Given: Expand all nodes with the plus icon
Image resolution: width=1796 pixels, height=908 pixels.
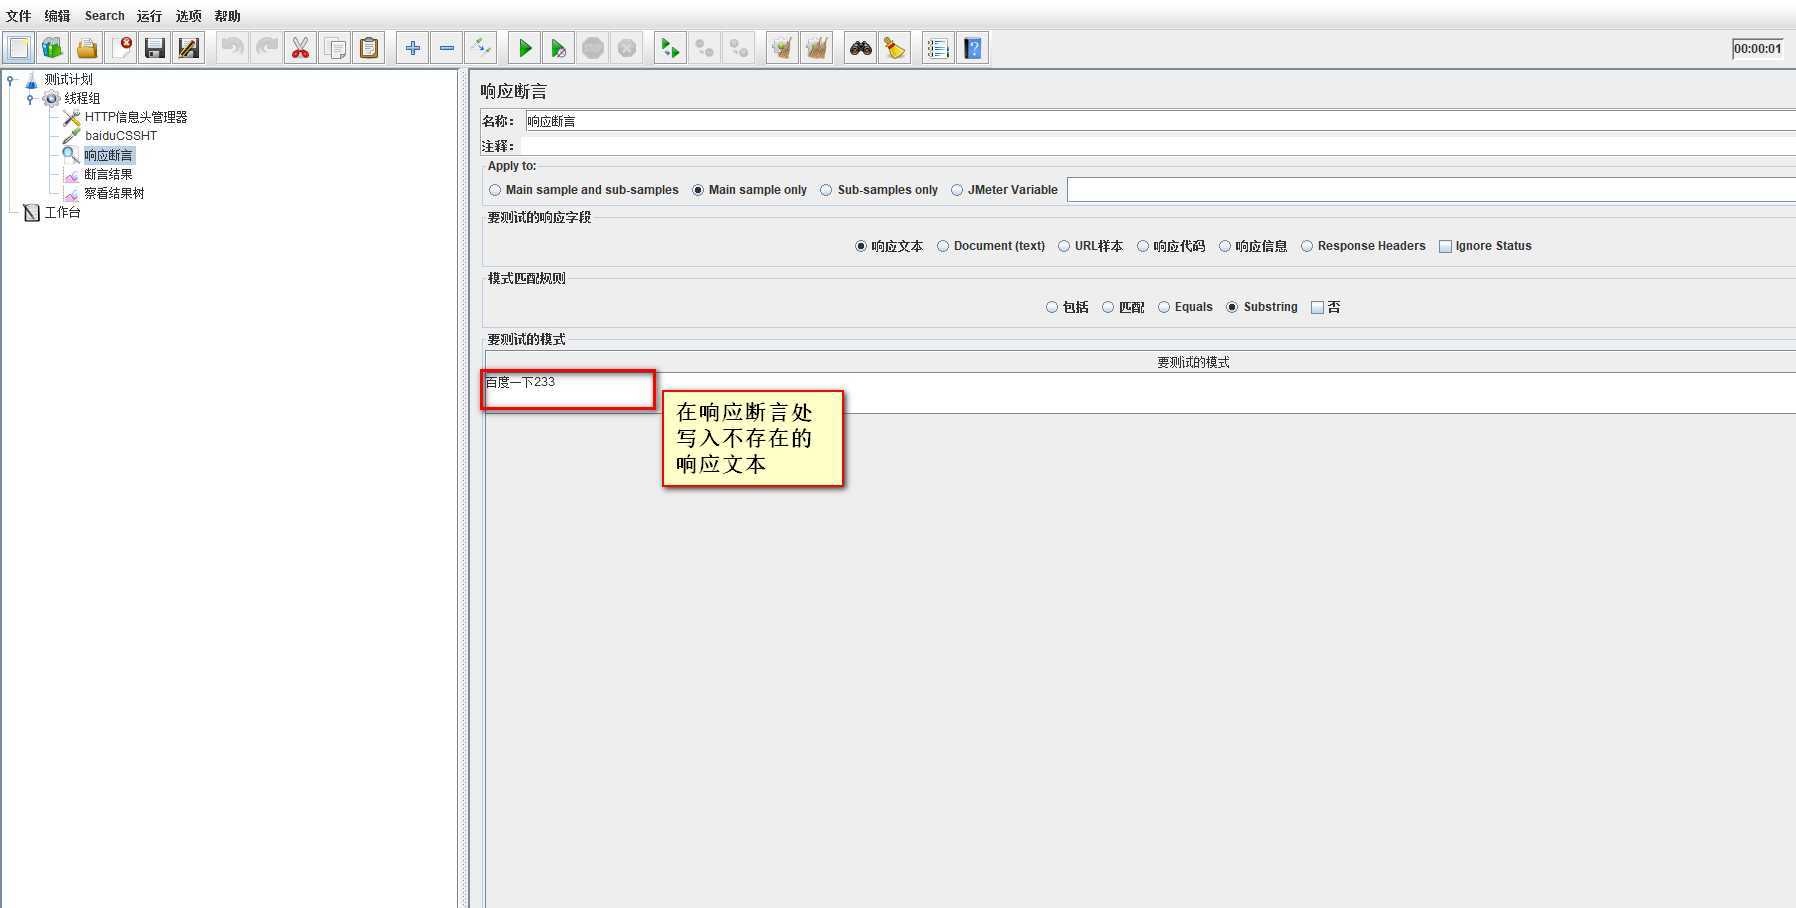Looking at the screenshot, I should pyautogui.click(x=412, y=48).
